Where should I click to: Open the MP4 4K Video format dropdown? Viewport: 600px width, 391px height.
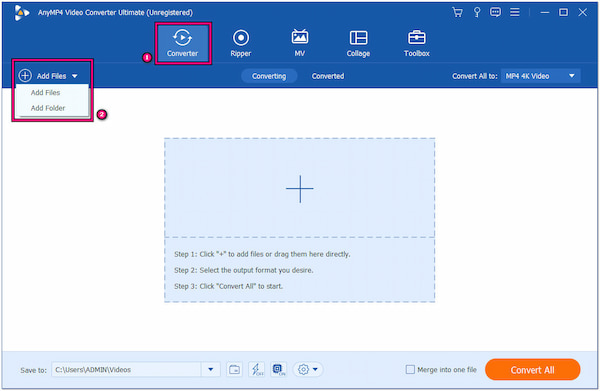541,76
